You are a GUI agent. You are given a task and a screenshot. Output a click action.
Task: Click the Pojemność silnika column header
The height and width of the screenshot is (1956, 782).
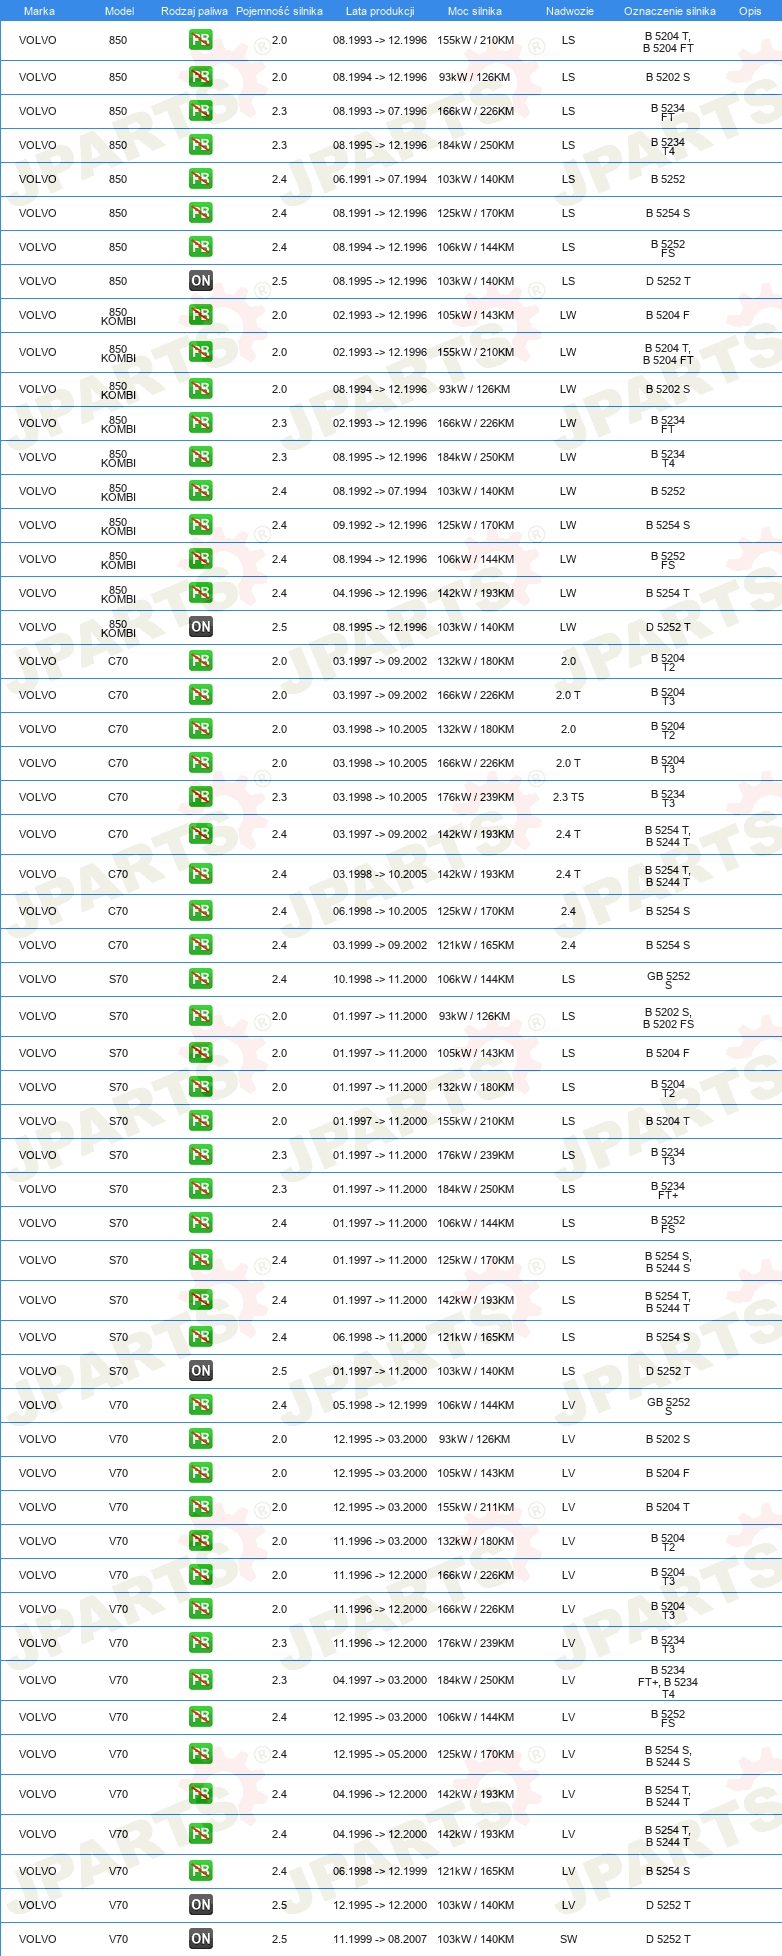pyautogui.click(x=279, y=11)
